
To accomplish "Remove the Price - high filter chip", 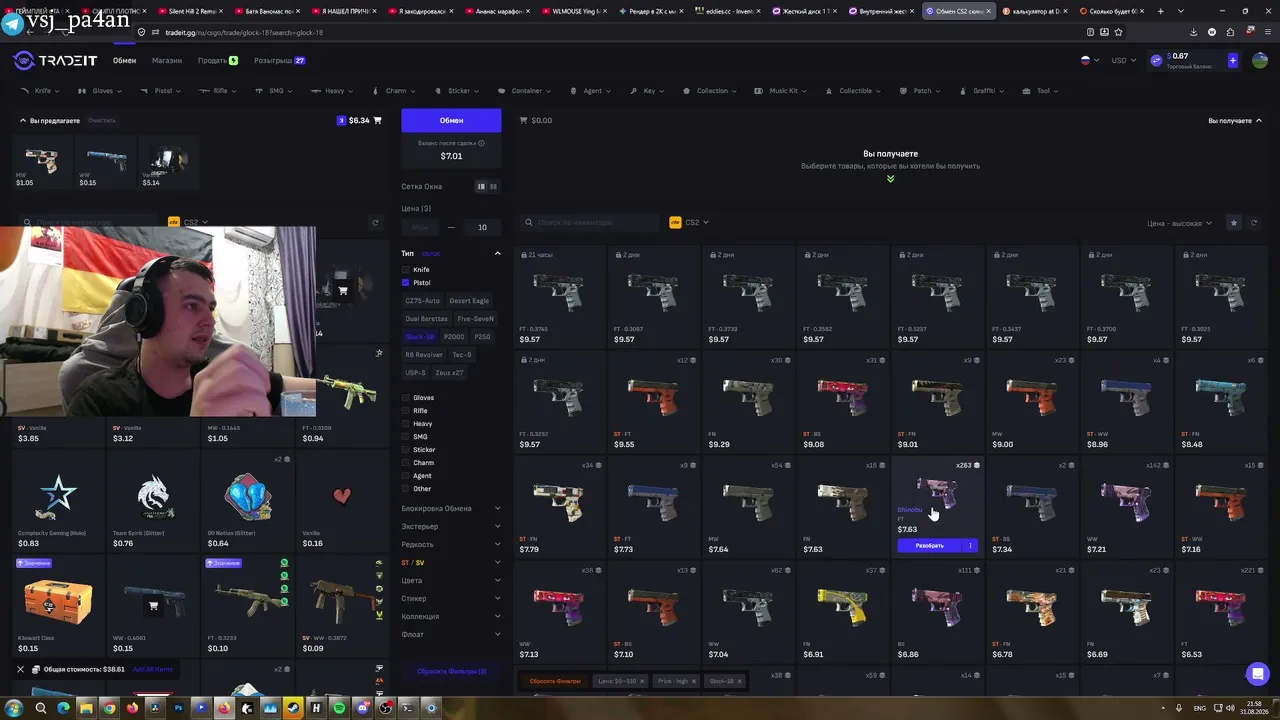I will (694, 681).
